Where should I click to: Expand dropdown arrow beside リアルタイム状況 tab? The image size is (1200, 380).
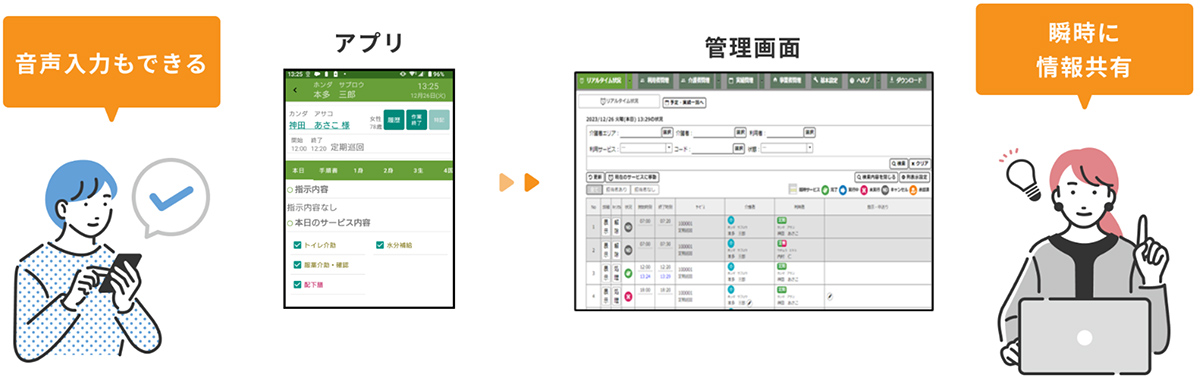point(629,80)
